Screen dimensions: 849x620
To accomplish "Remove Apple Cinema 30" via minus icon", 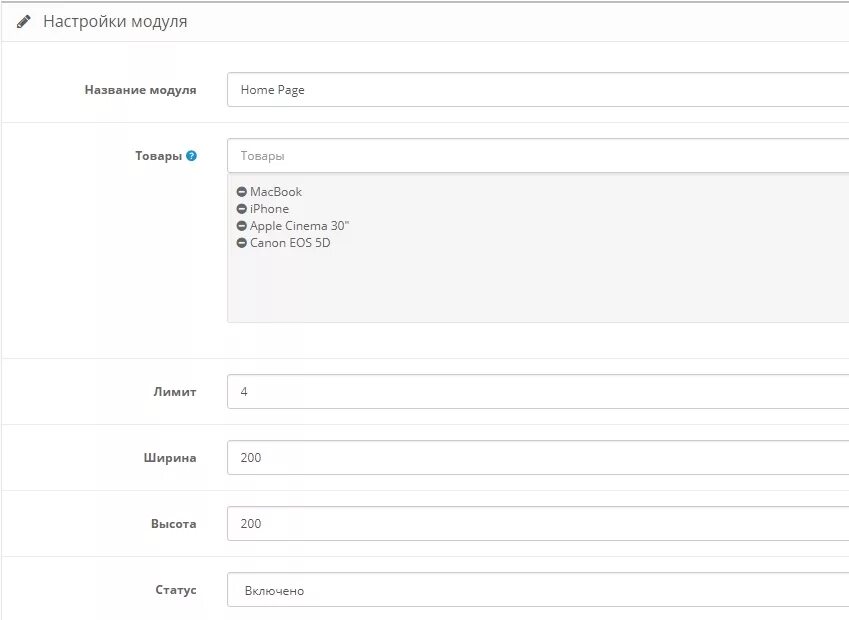I will point(241,226).
